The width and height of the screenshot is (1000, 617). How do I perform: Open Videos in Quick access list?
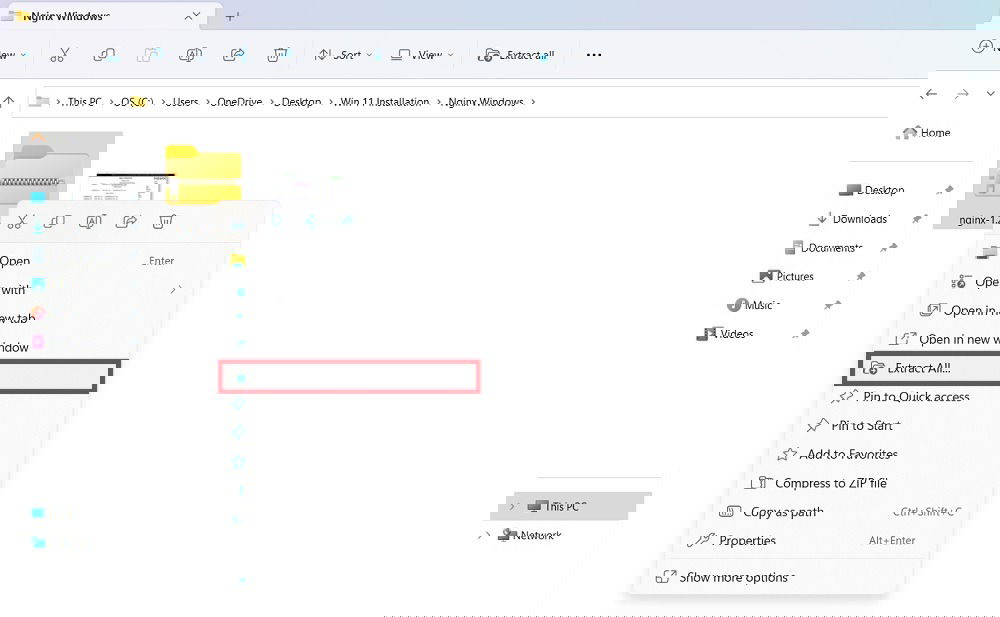[x=726, y=334]
